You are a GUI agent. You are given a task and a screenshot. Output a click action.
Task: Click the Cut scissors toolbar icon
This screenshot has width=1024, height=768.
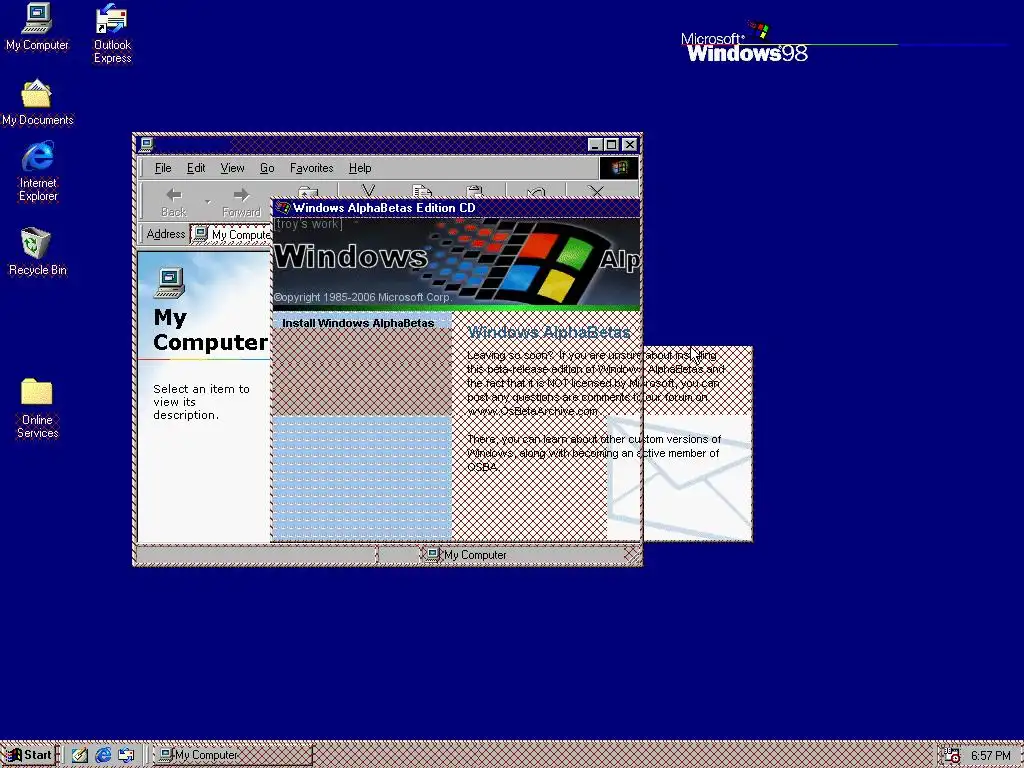point(368,191)
